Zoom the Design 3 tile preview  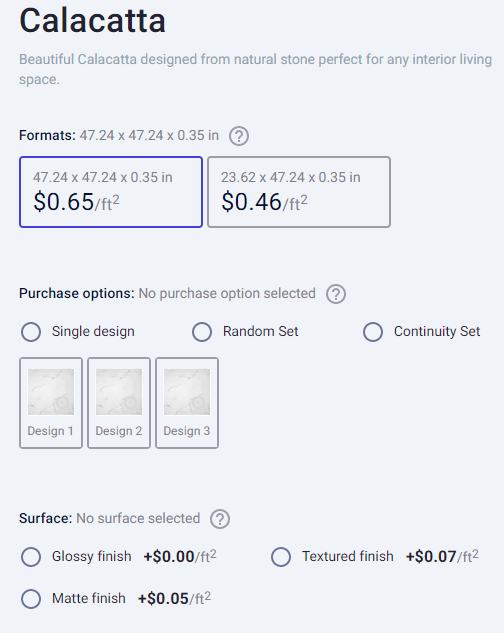(198, 402)
